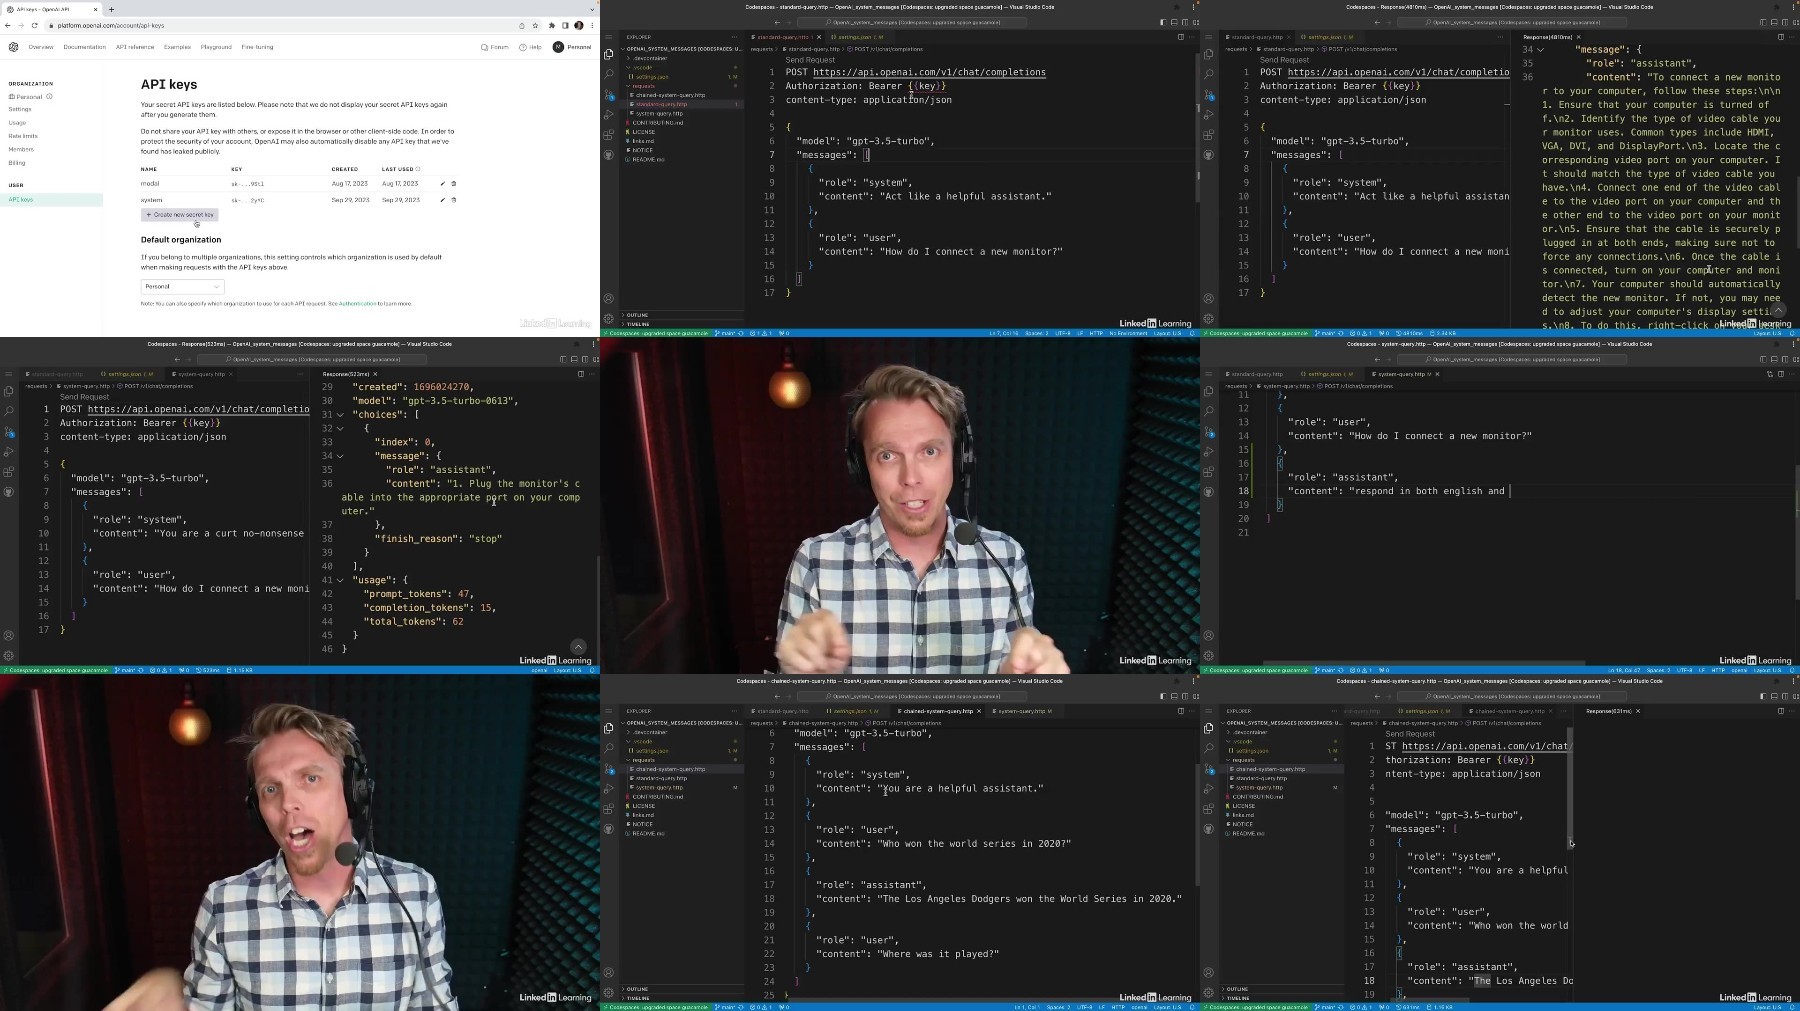1800x1011 pixels.
Task: Delete the 'modal' API key in browser
Action: 454,184
